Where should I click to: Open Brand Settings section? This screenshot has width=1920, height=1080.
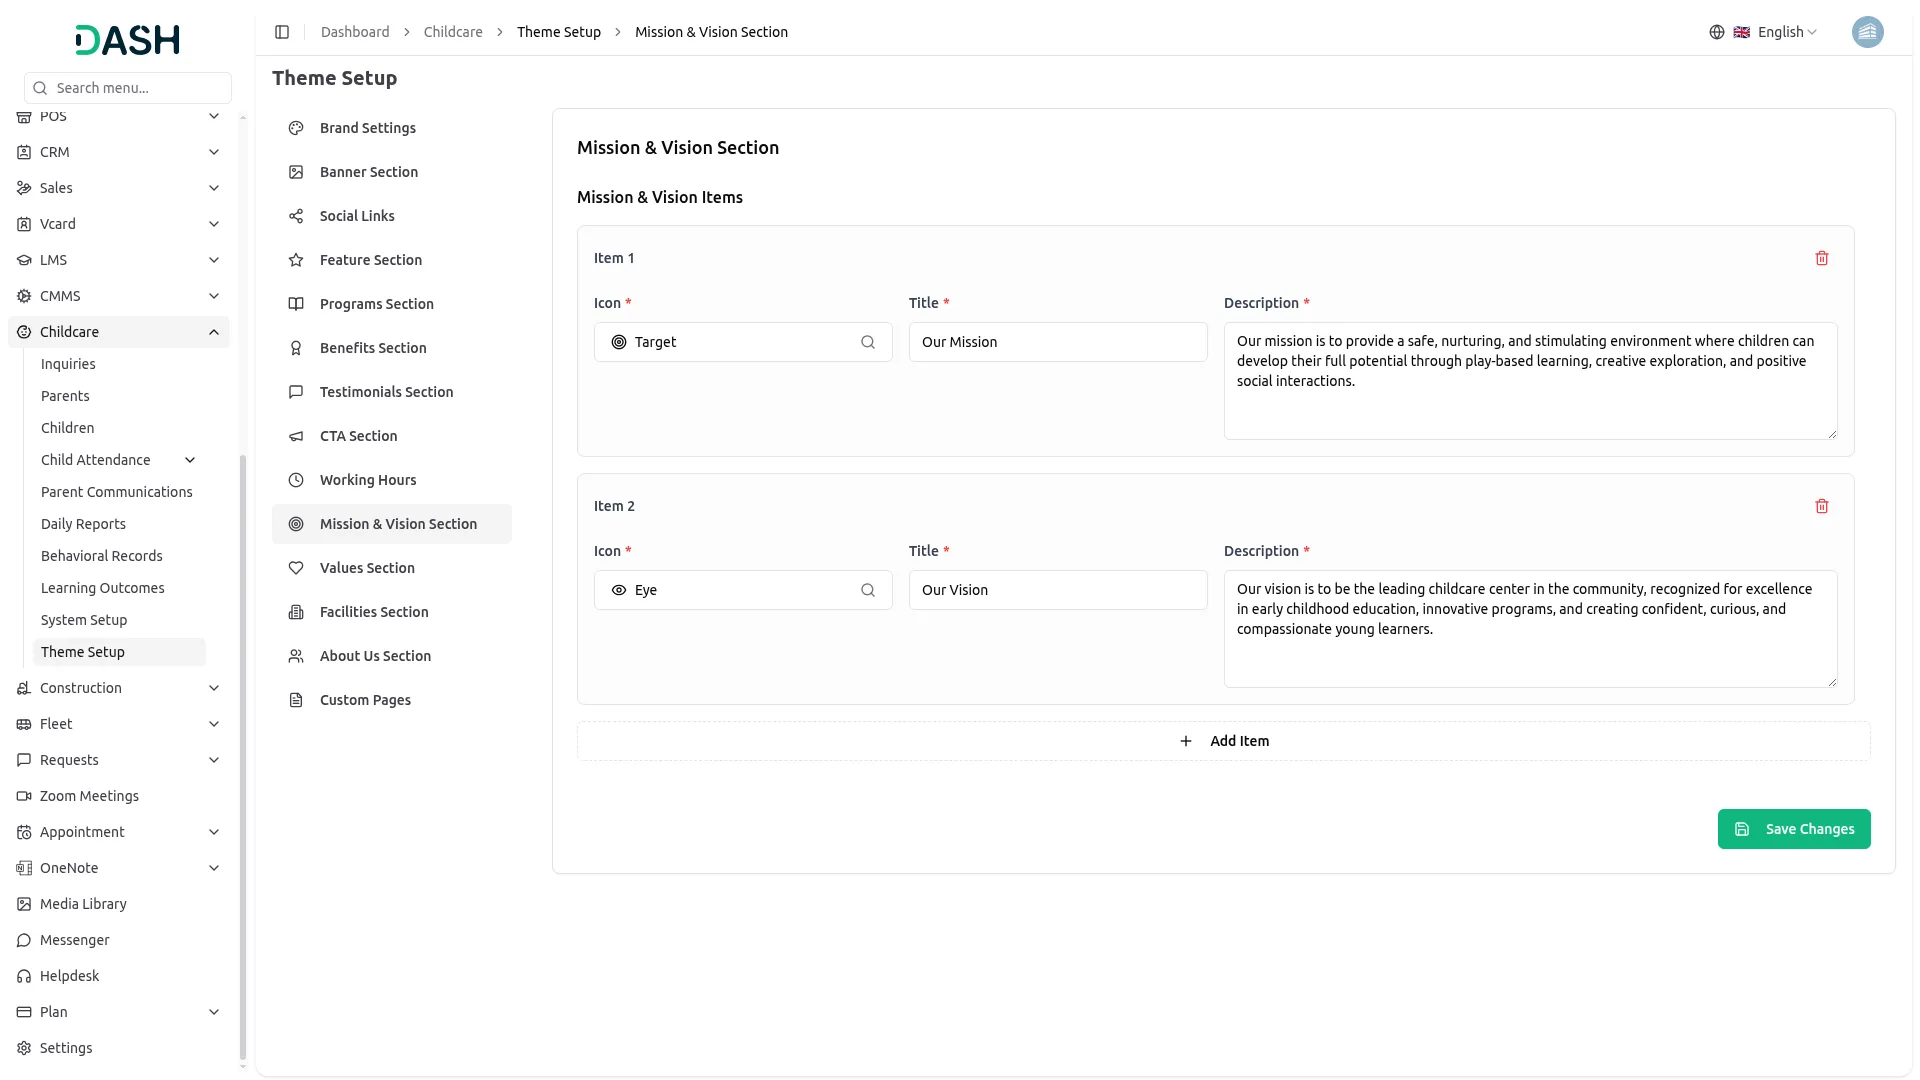(x=367, y=128)
